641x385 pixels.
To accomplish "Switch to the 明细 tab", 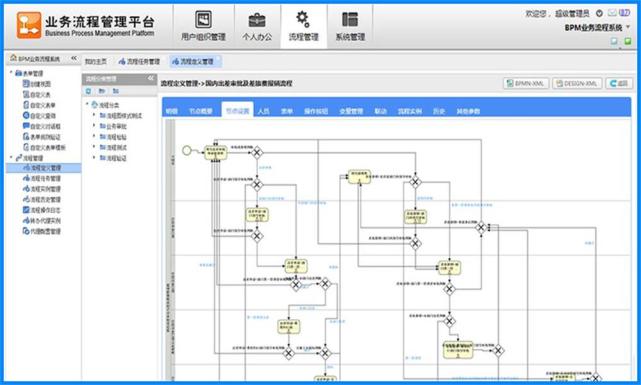I will pos(171,111).
